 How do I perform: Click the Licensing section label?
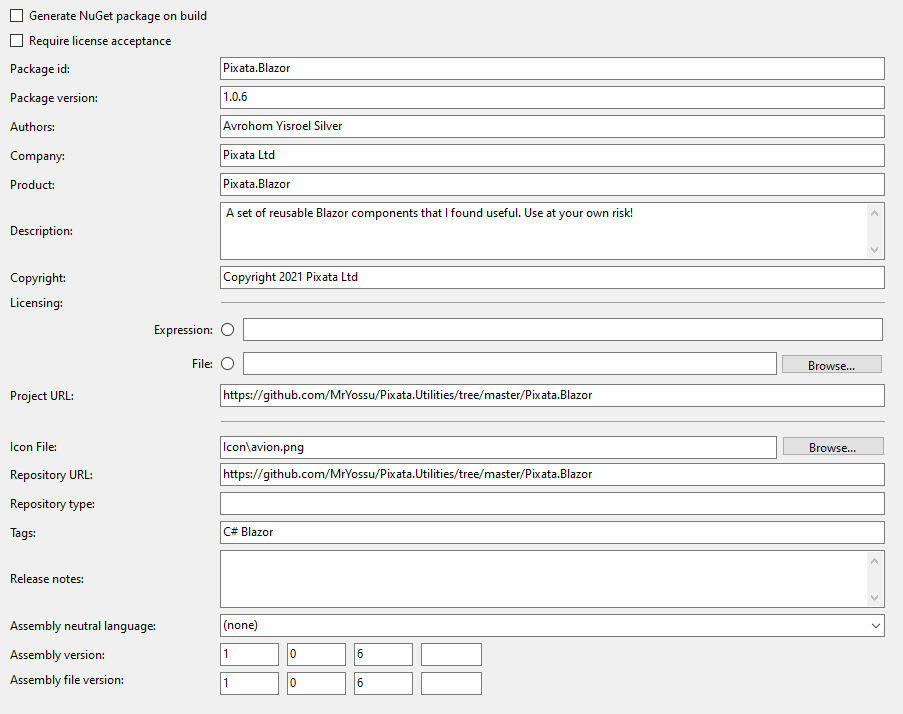36,303
